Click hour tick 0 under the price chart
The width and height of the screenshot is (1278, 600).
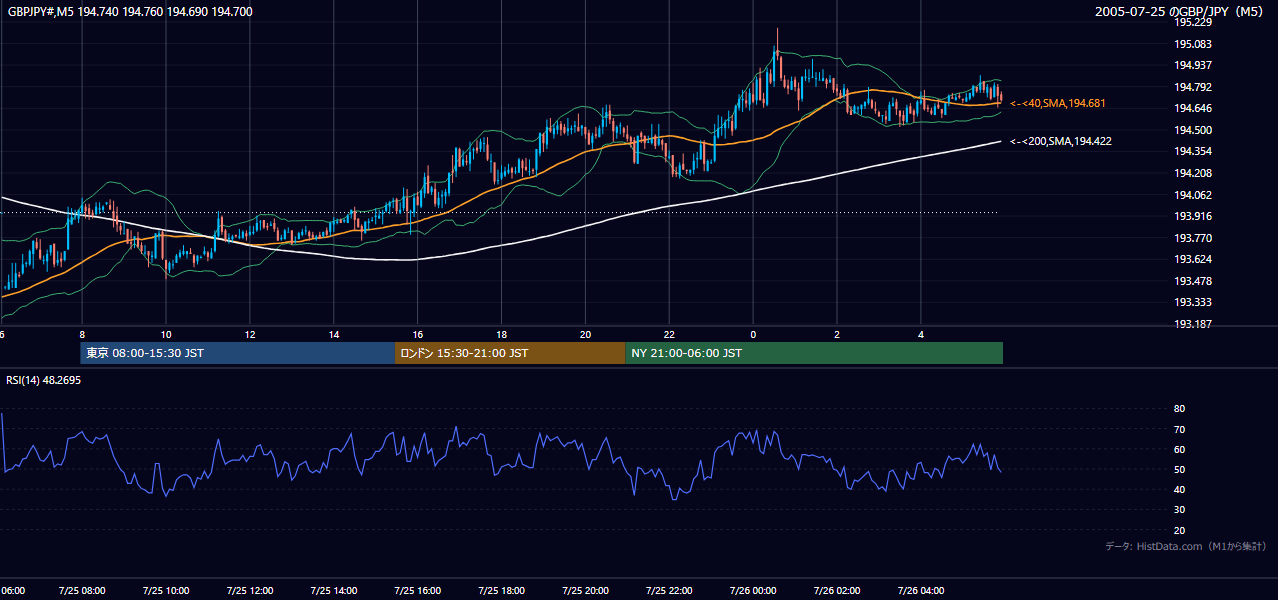click(x=754, y=335)
